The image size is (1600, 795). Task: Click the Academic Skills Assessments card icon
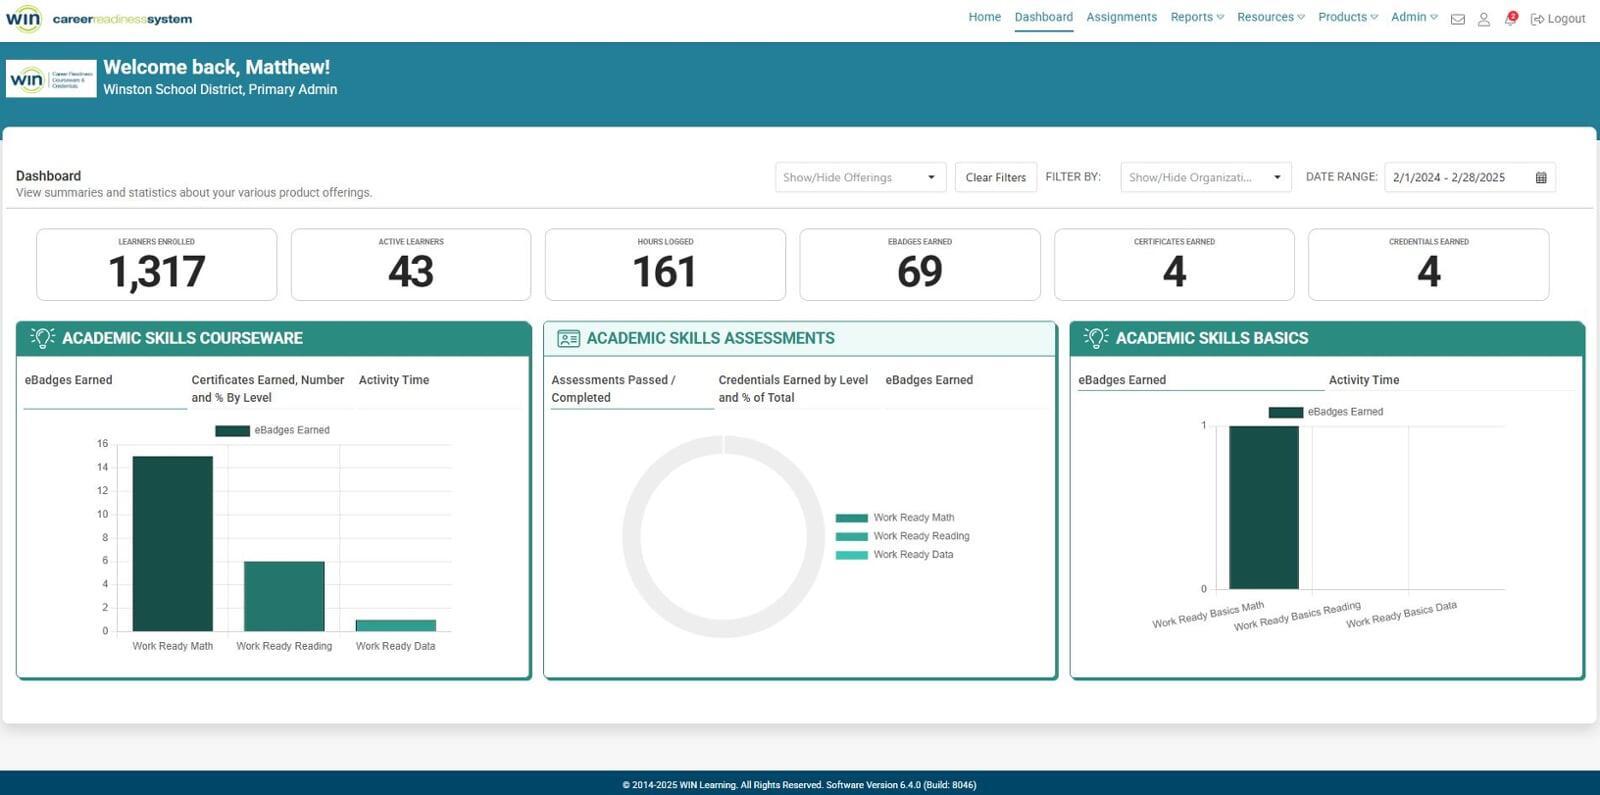point(568,339)
